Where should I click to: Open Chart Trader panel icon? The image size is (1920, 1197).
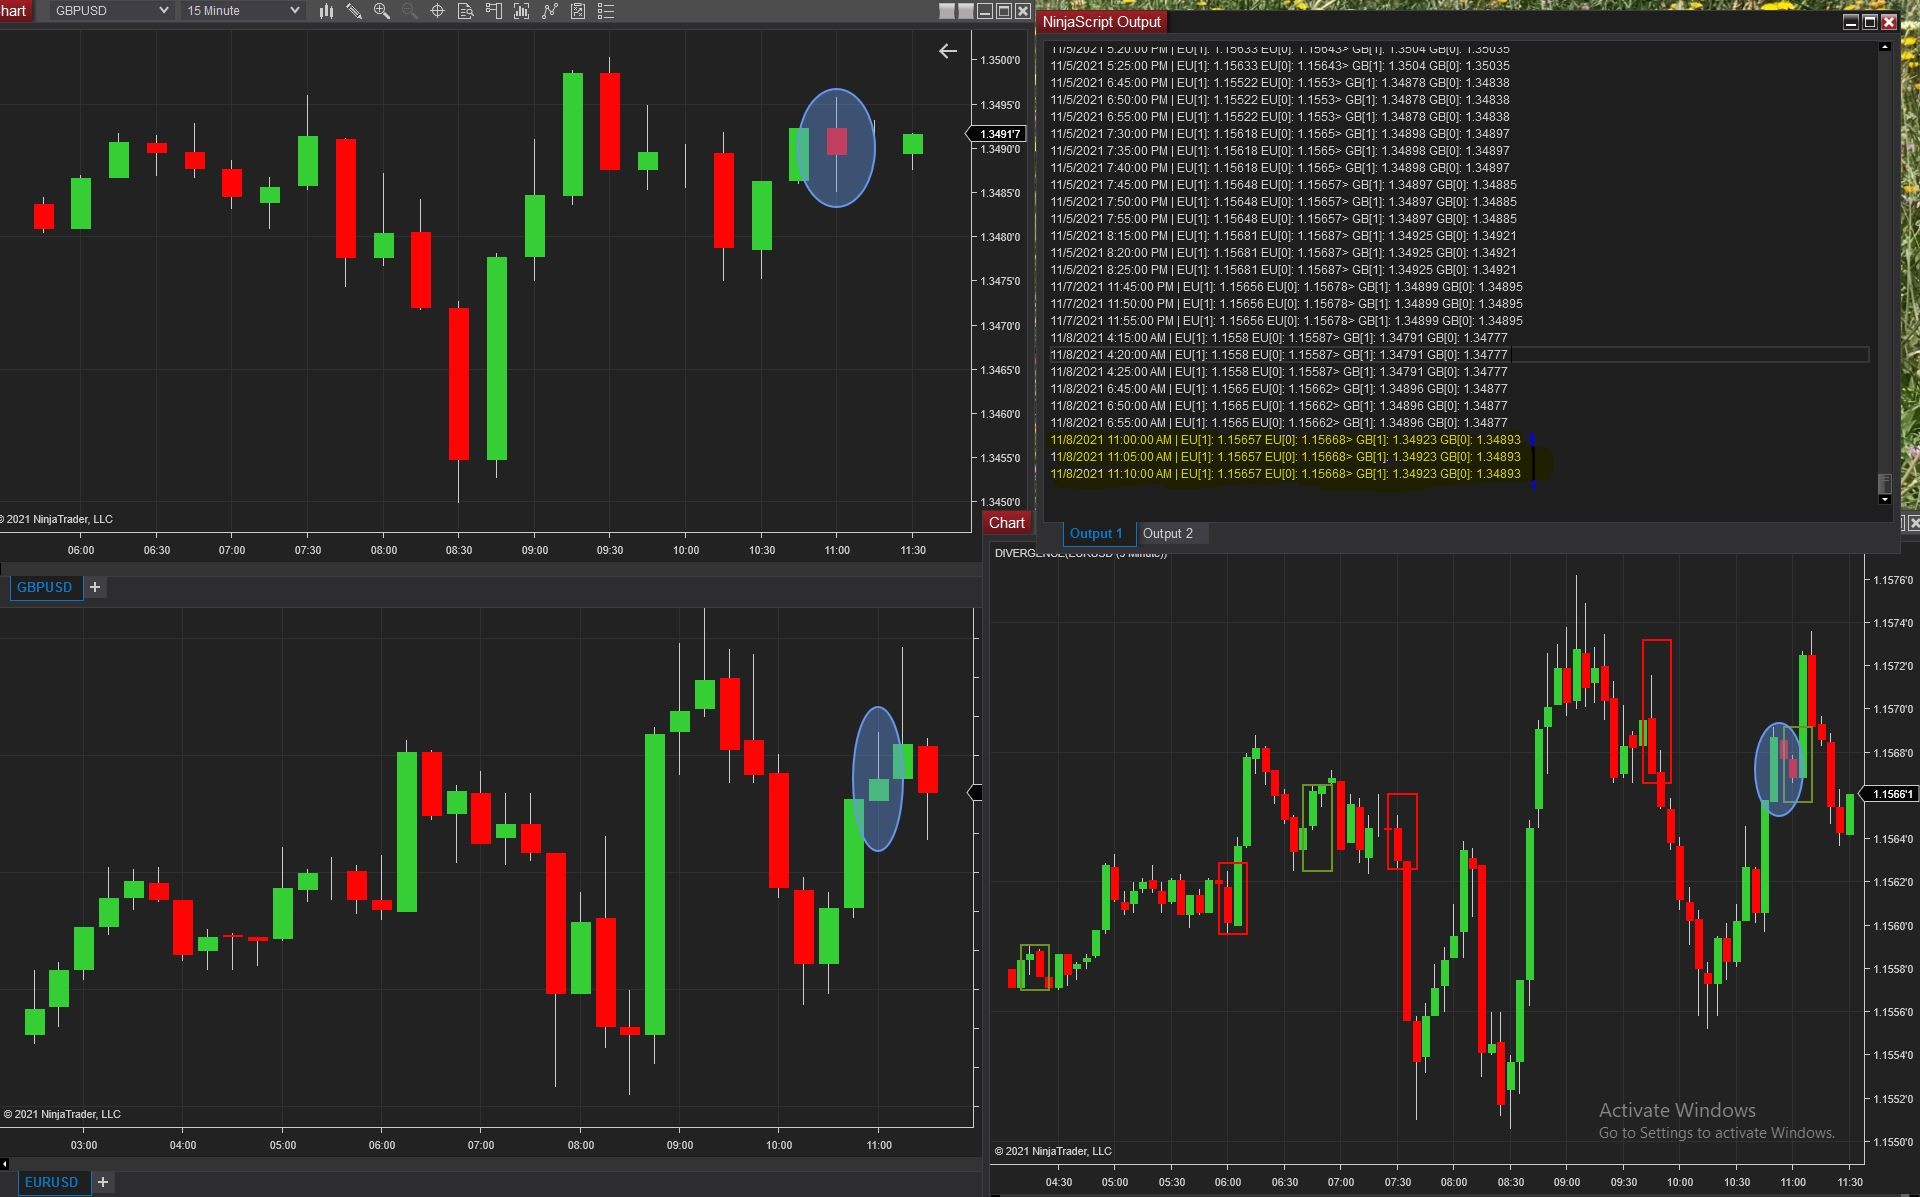[493, 11]
